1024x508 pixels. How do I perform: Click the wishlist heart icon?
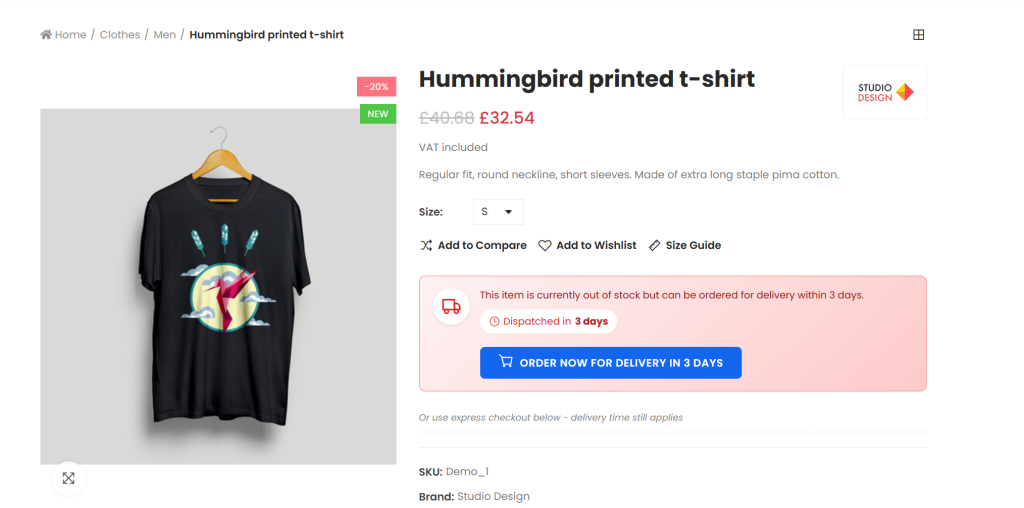click(545, 245)
